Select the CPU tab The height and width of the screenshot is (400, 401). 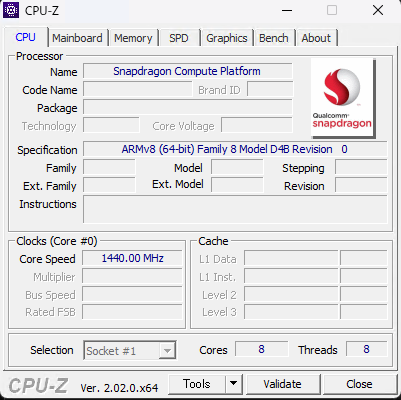[x=26, y=37]
